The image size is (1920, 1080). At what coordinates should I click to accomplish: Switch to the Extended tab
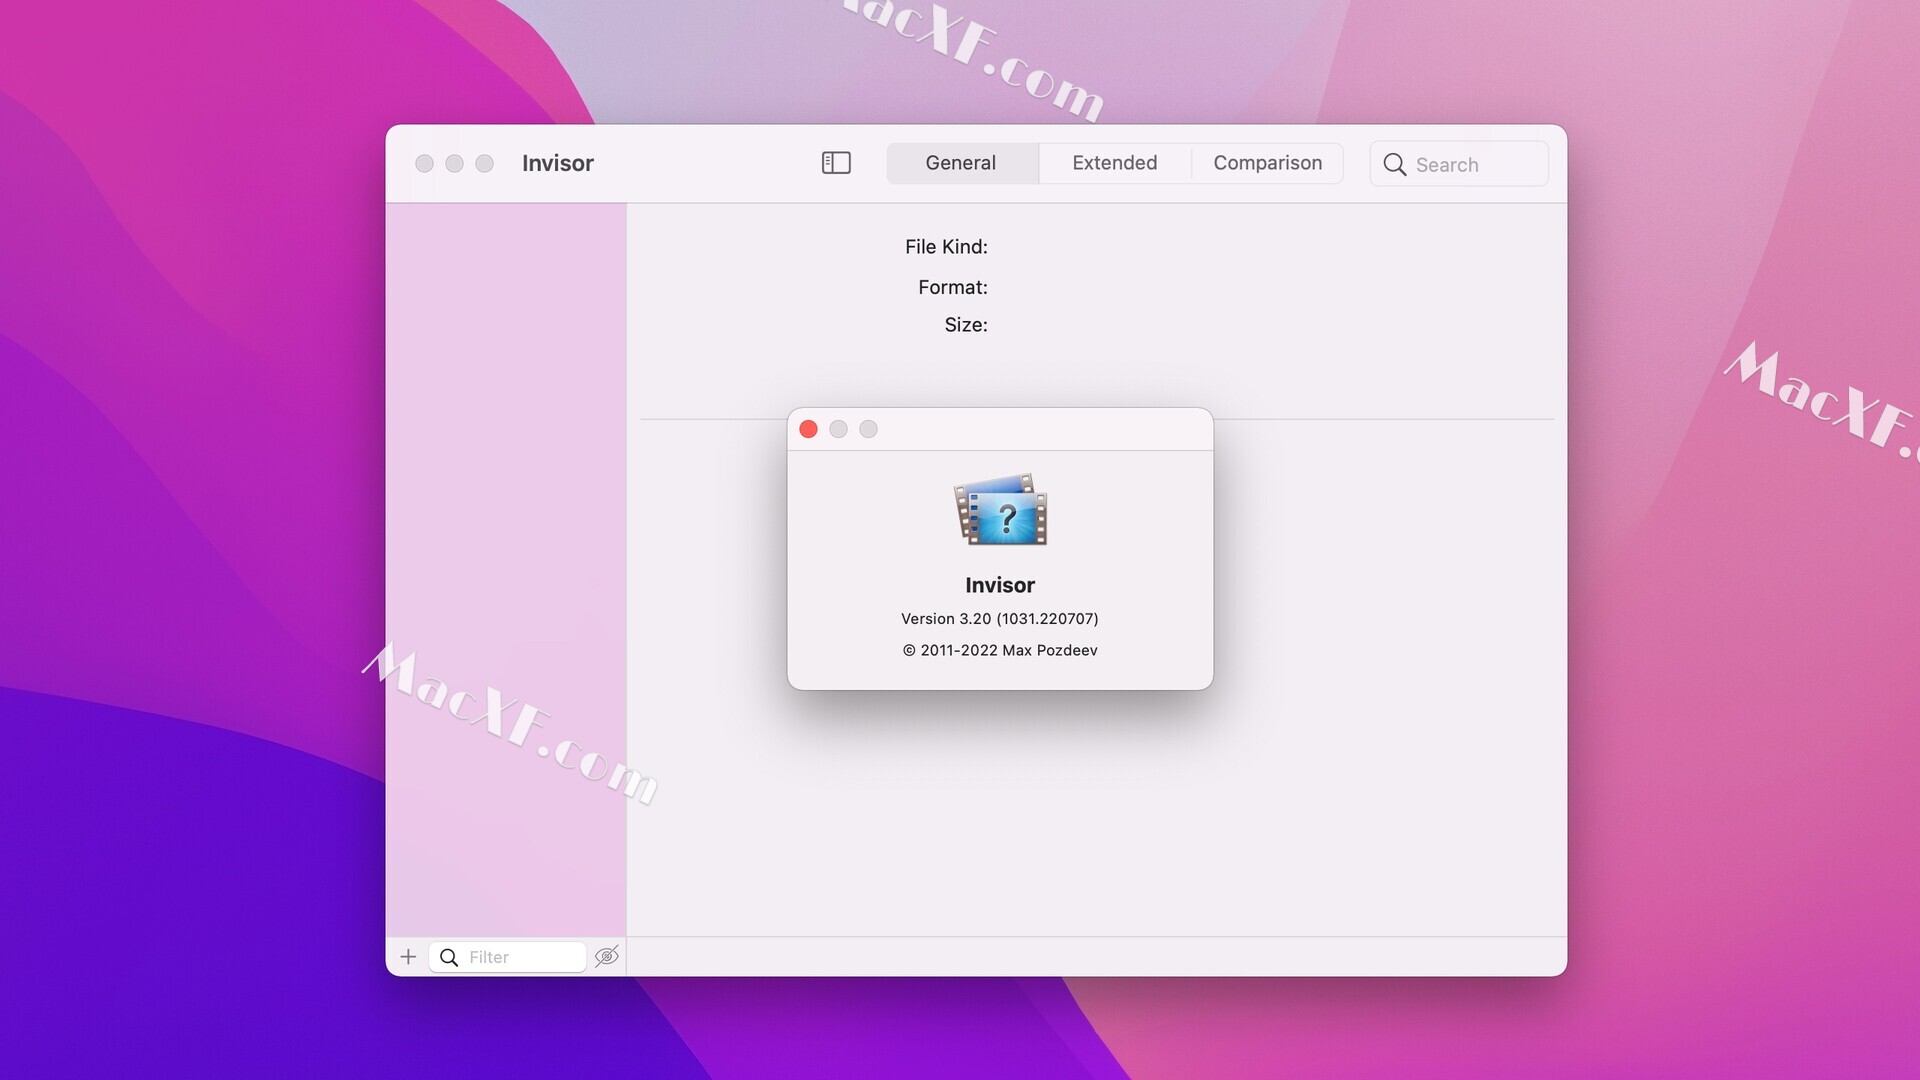coord(1113,162)
